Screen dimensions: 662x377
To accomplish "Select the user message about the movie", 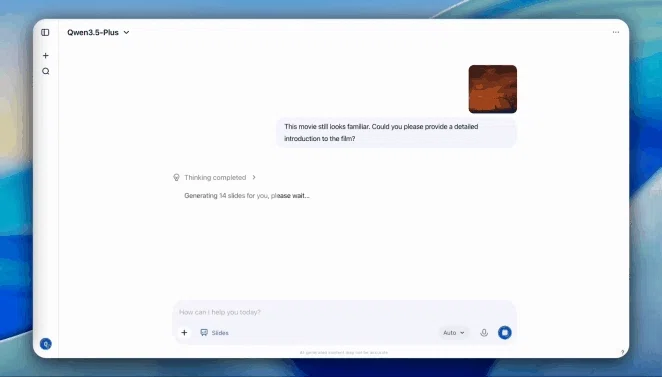I will point(396,133).
